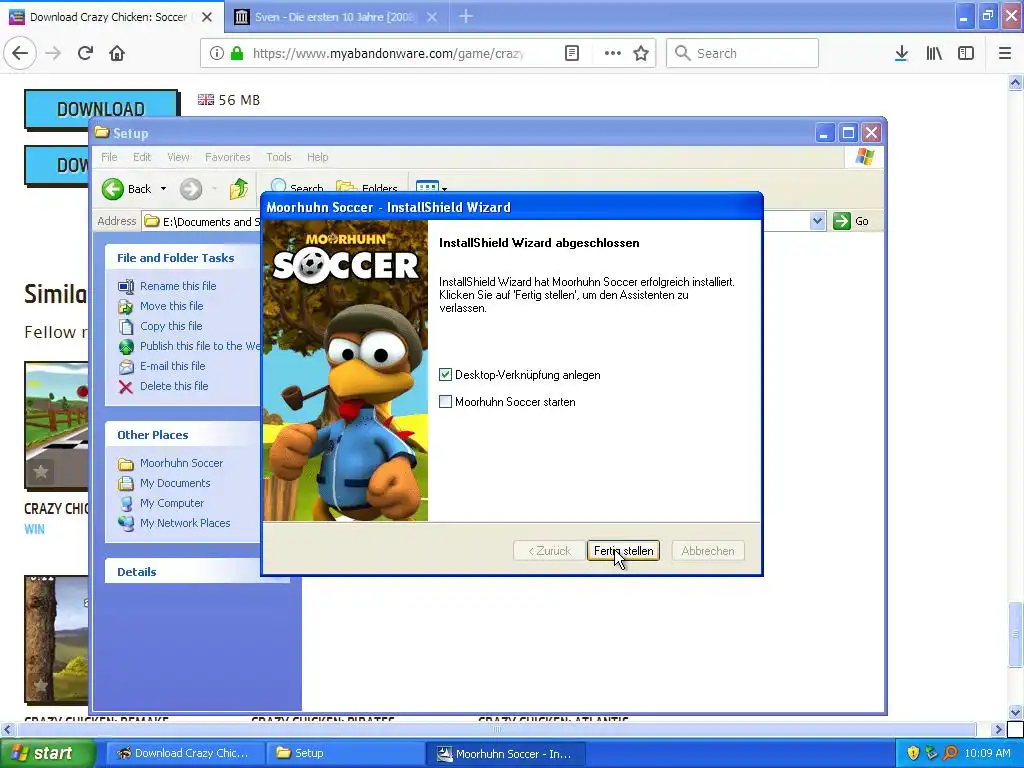Screen dimensions: 1024x768
Task: Expand Back history dropdown arrow
Action: point(163,189)
